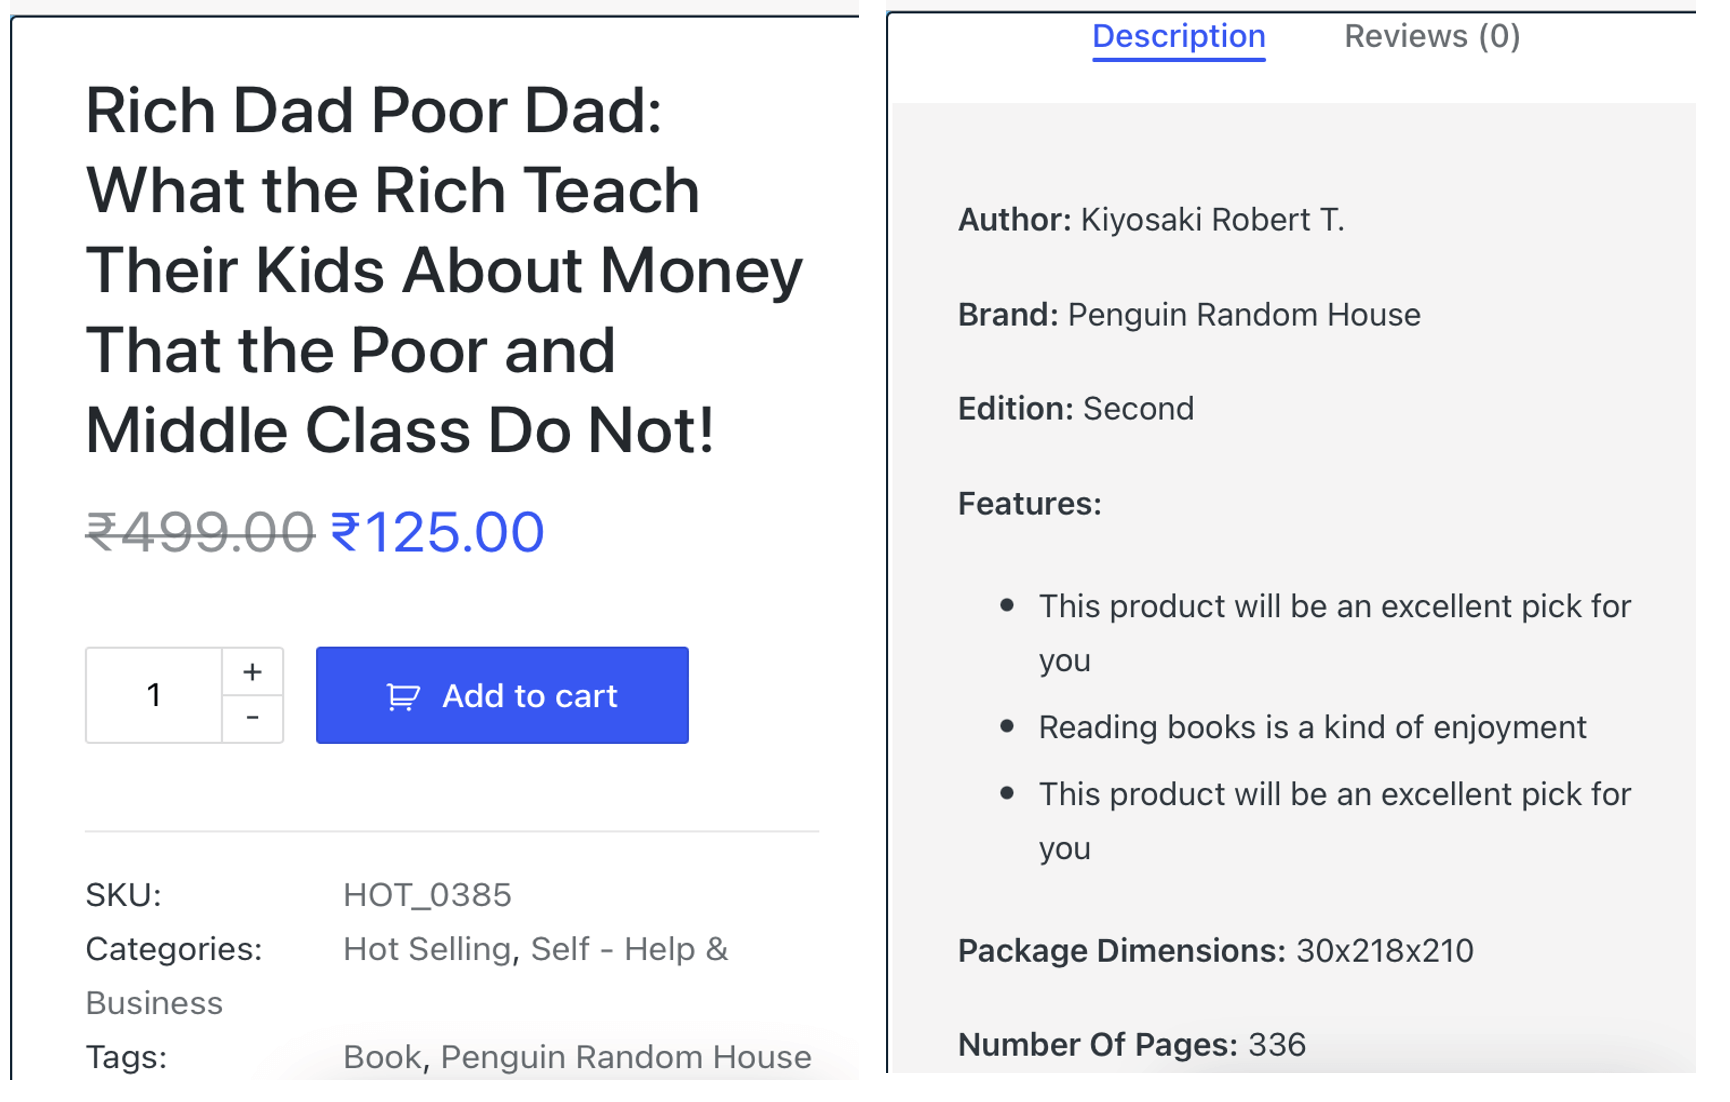Click the Features heading
The height and width of the screenshot is (1102, 1730).
pyautogui.click(x=1029, y=503)
